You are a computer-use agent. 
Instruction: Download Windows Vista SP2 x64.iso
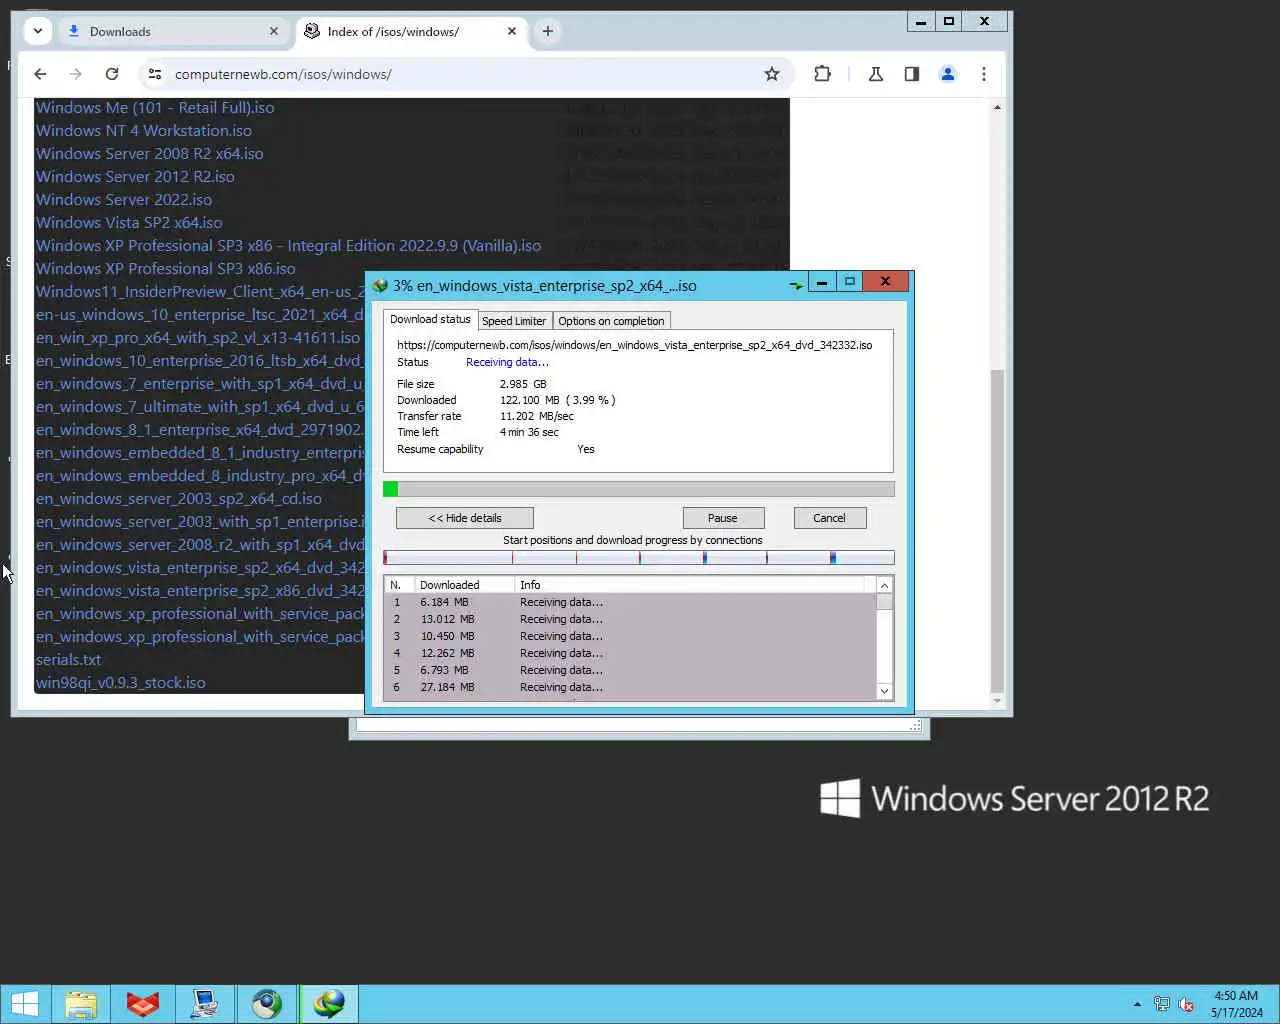129,223
